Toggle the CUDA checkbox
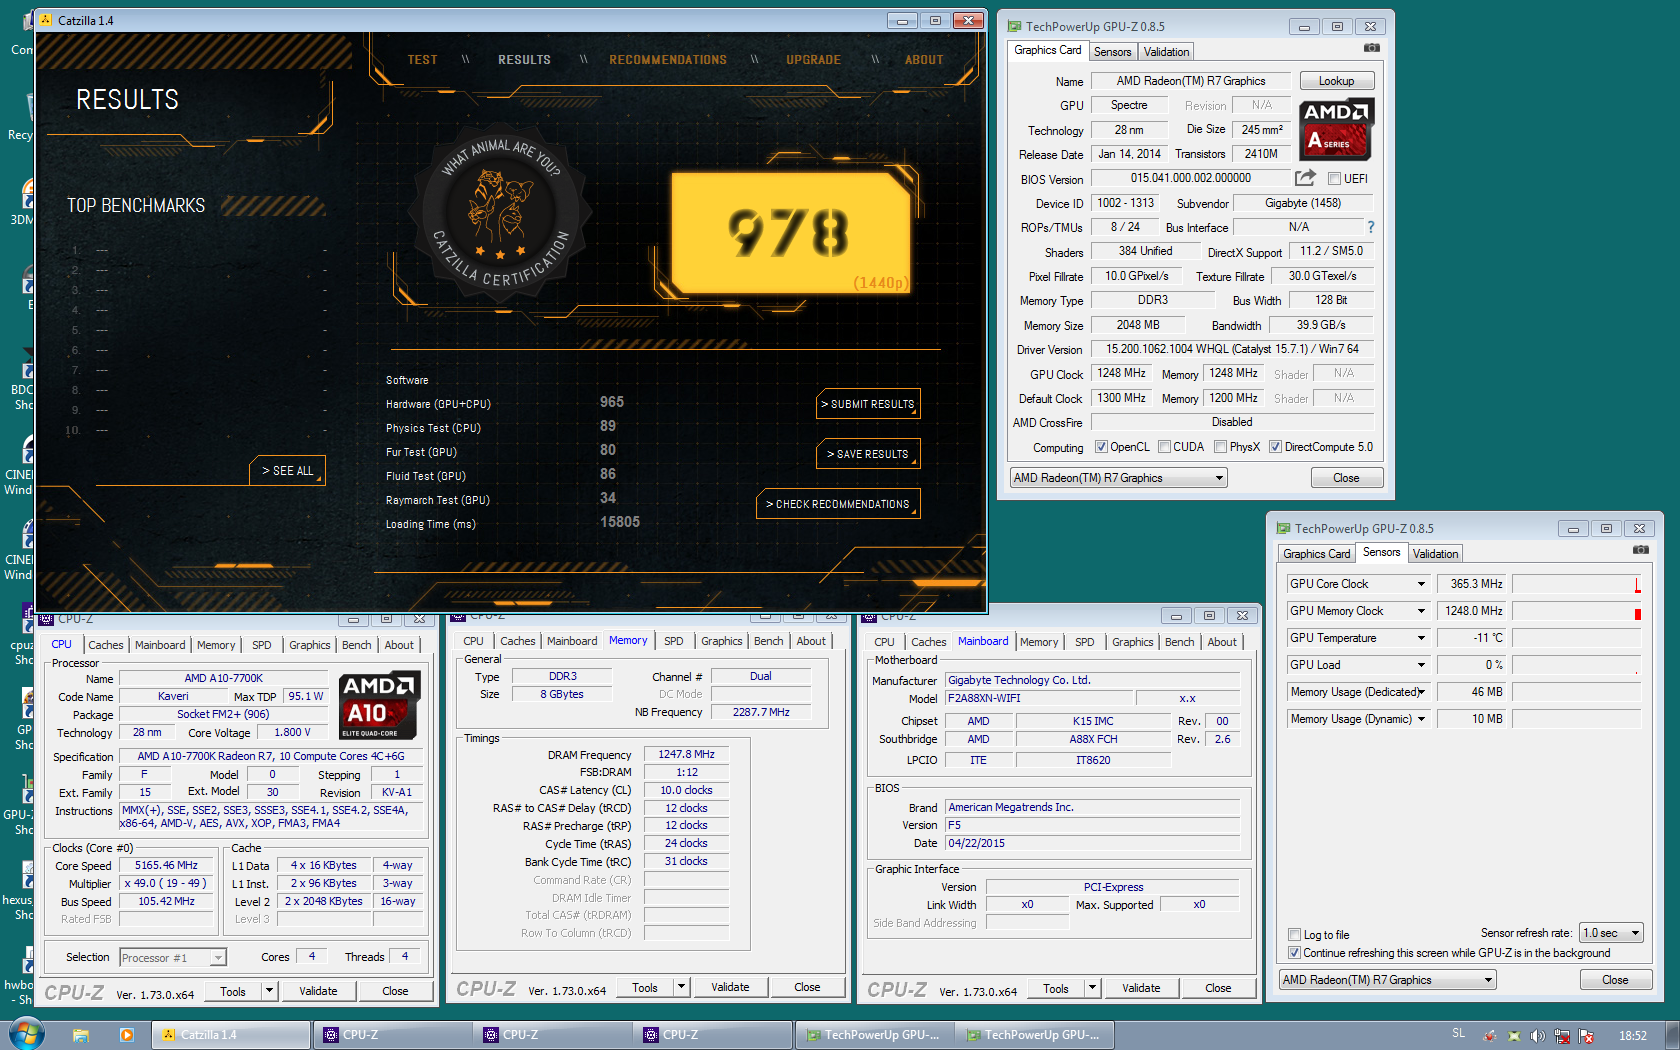The height and width of the screenshot is (1050, 1680). [1164, 447]
